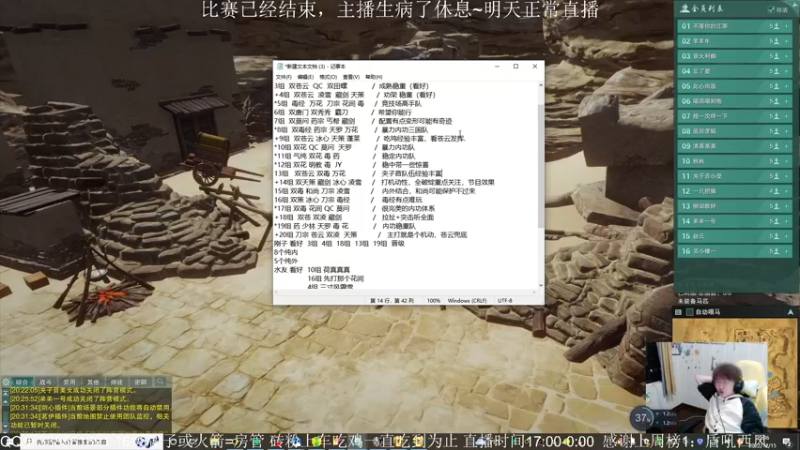
Task: Click plus icon on team row 16
Action: (x=786, y=252)
